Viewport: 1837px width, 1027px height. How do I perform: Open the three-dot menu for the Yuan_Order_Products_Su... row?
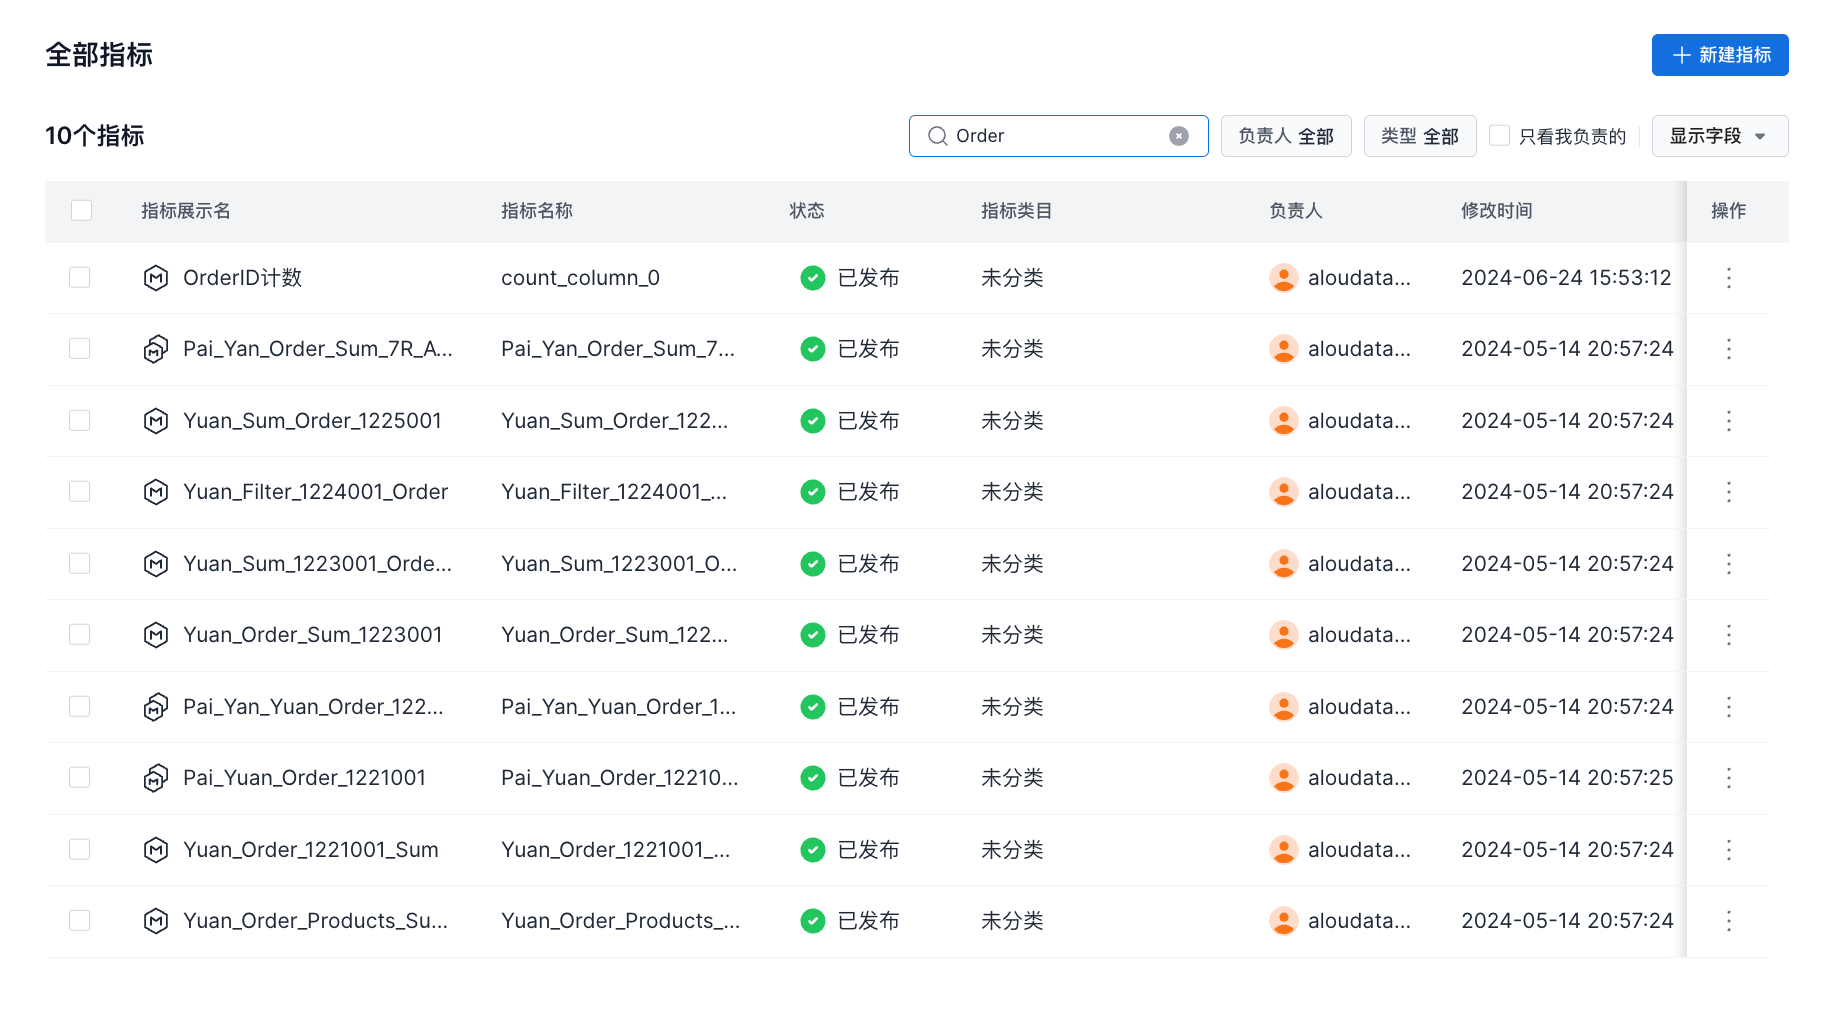pos(1728,921)
